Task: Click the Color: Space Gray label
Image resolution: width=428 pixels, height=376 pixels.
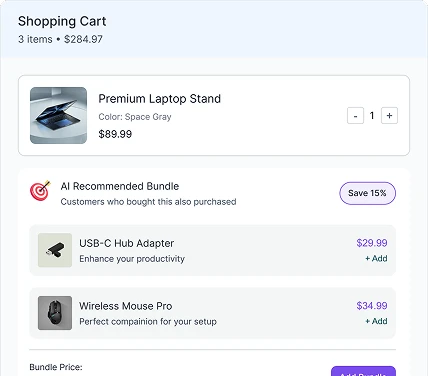Action: coord(135,117)
